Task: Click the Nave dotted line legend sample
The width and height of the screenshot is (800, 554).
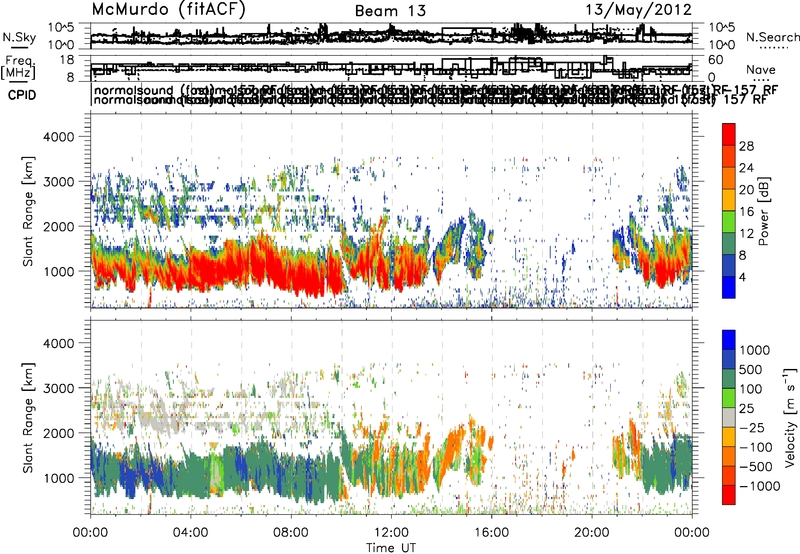Action: point(761,81)
